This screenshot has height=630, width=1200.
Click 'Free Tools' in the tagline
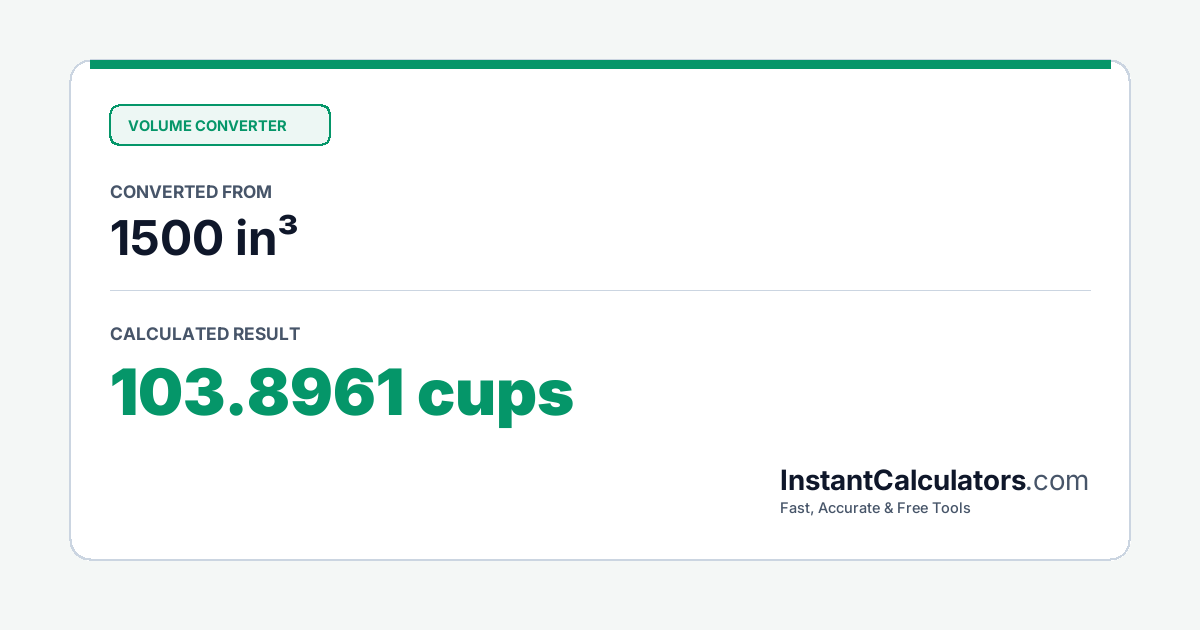[935, 508]
